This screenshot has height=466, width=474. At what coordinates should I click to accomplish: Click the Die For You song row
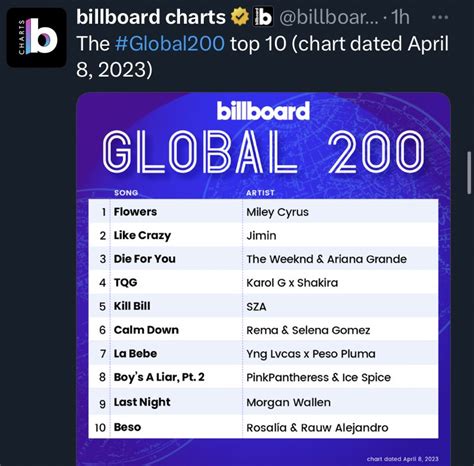(x=263, y=259)
